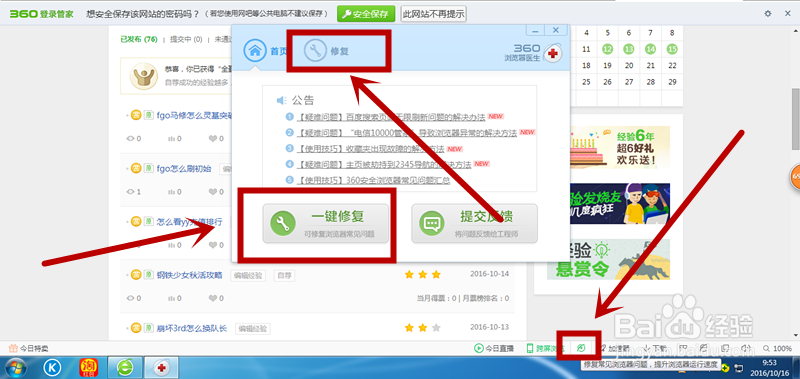Switch to browser doctor taskbar button
This screenshot has height=379, width=800.
(x=161, y=367)
